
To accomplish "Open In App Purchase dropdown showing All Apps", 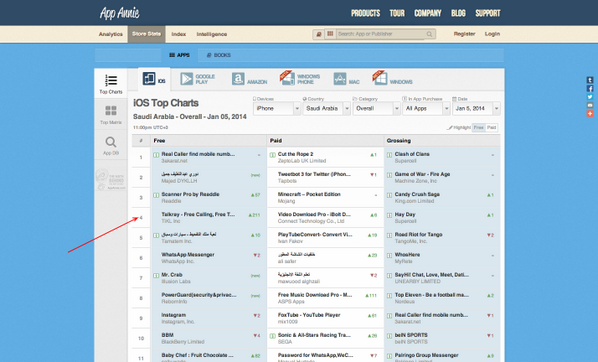I will pos(426,108).
